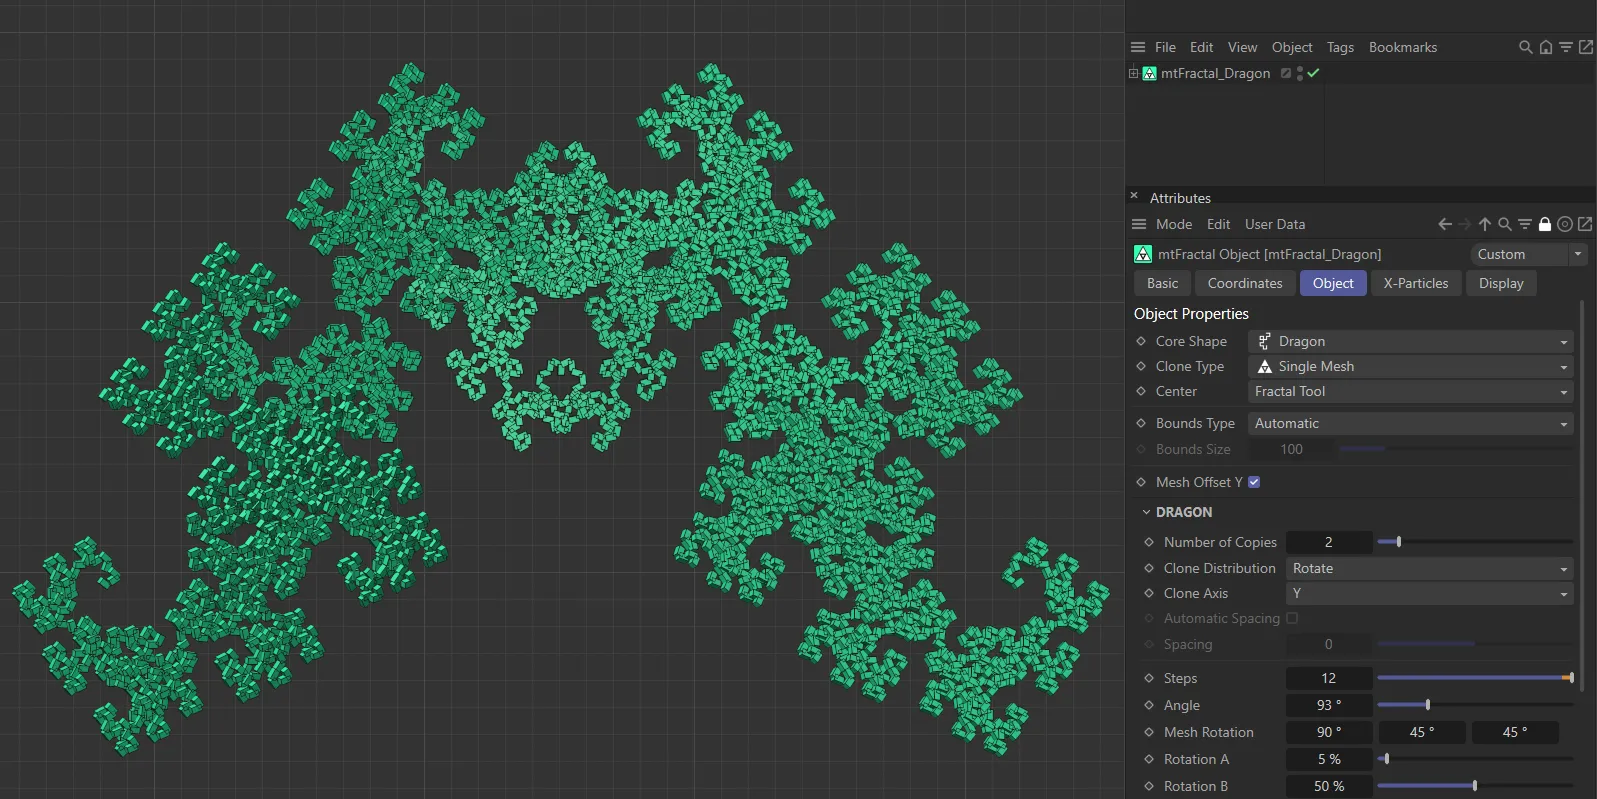Click the Number of Copies value field
This screenshot has width=1597, height=799.
pyautogui.click(x=1329, y=542)
